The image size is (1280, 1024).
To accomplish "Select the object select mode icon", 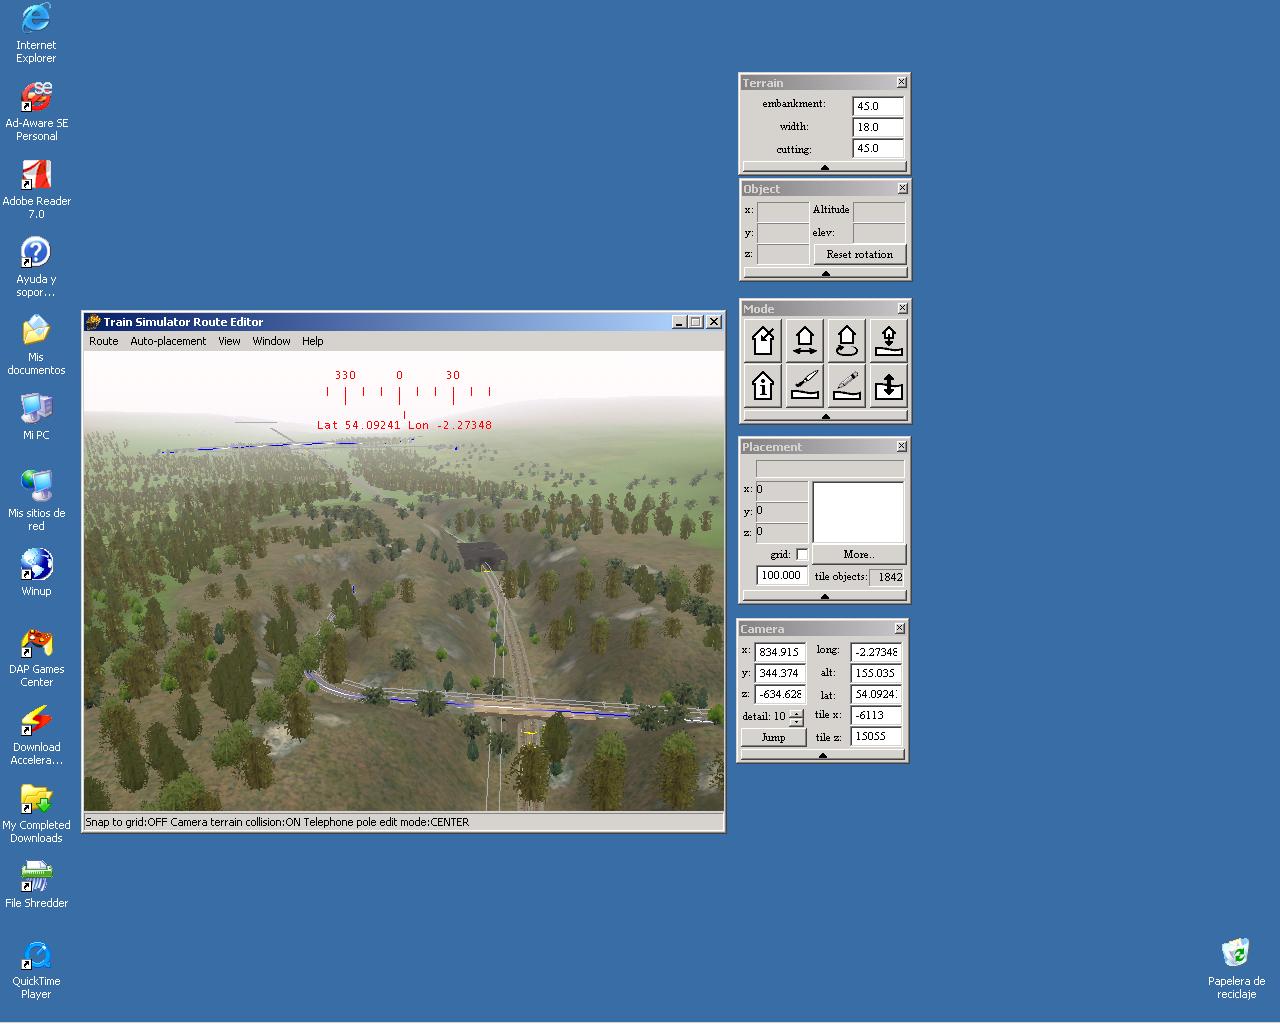I will click(x=763, y=341).
